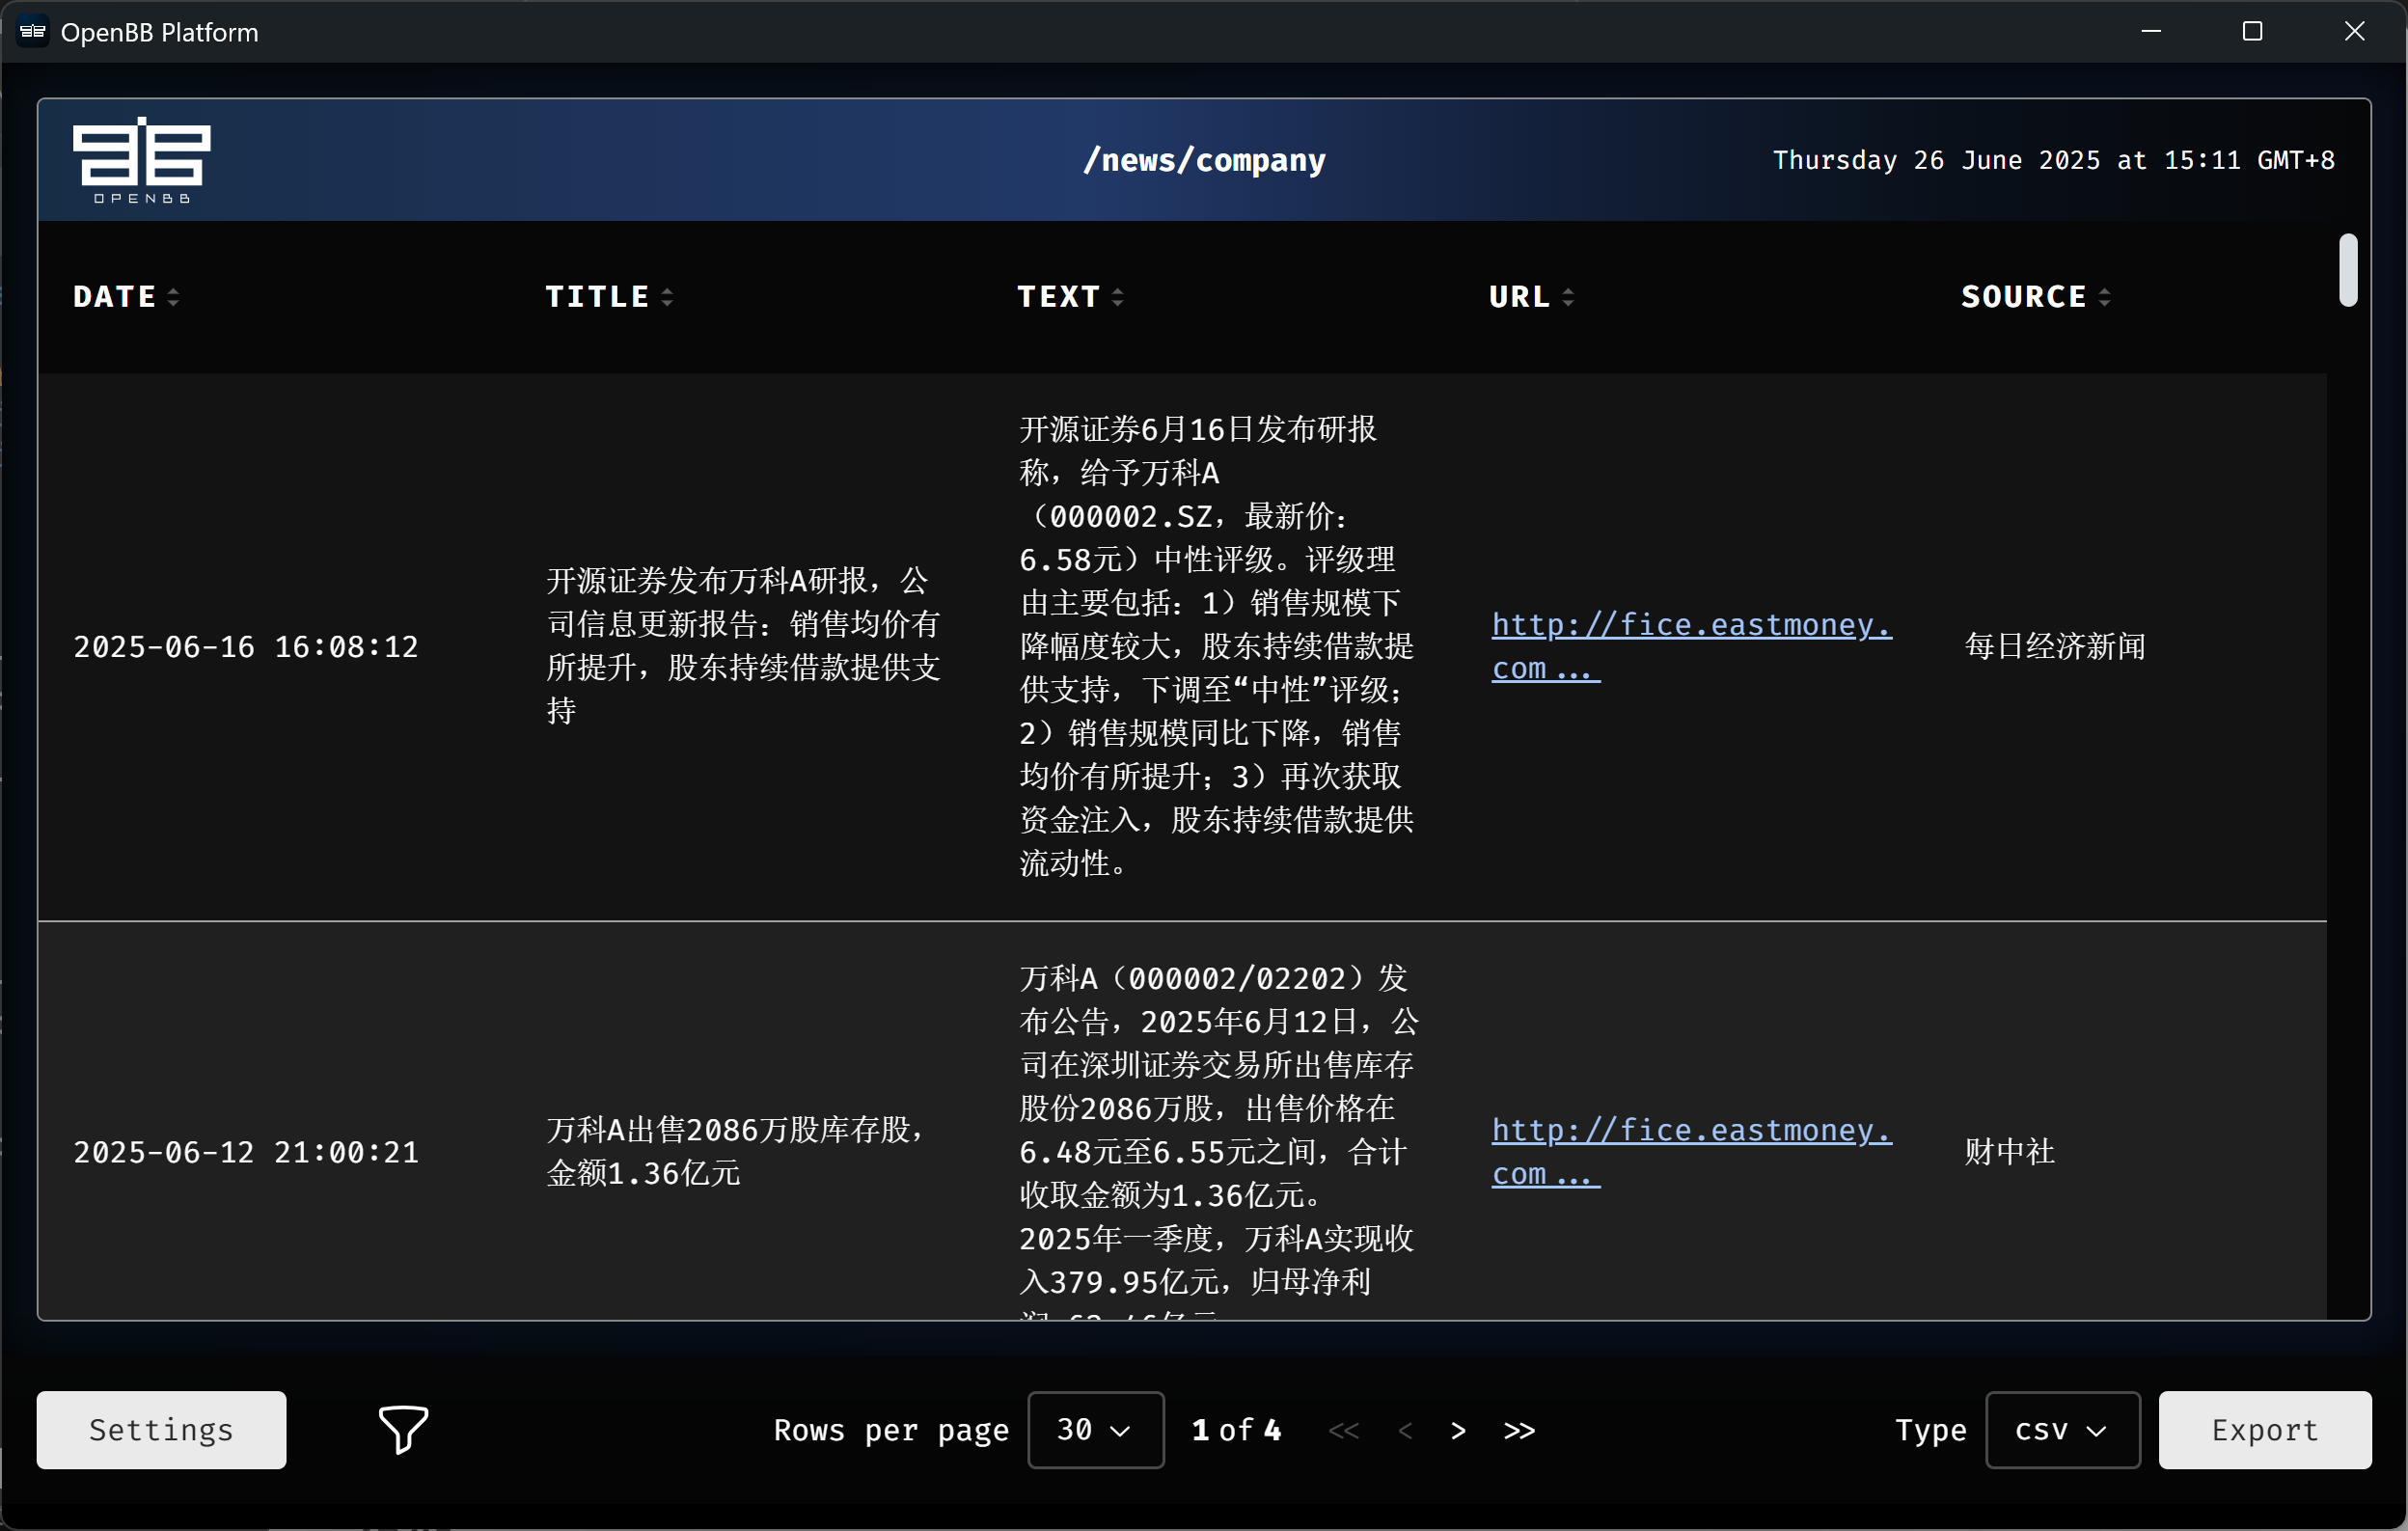Sort by the TITLE column arrows
Image resolution: width=2408 pixels, height=1531 pixels.
click(667, 297)
